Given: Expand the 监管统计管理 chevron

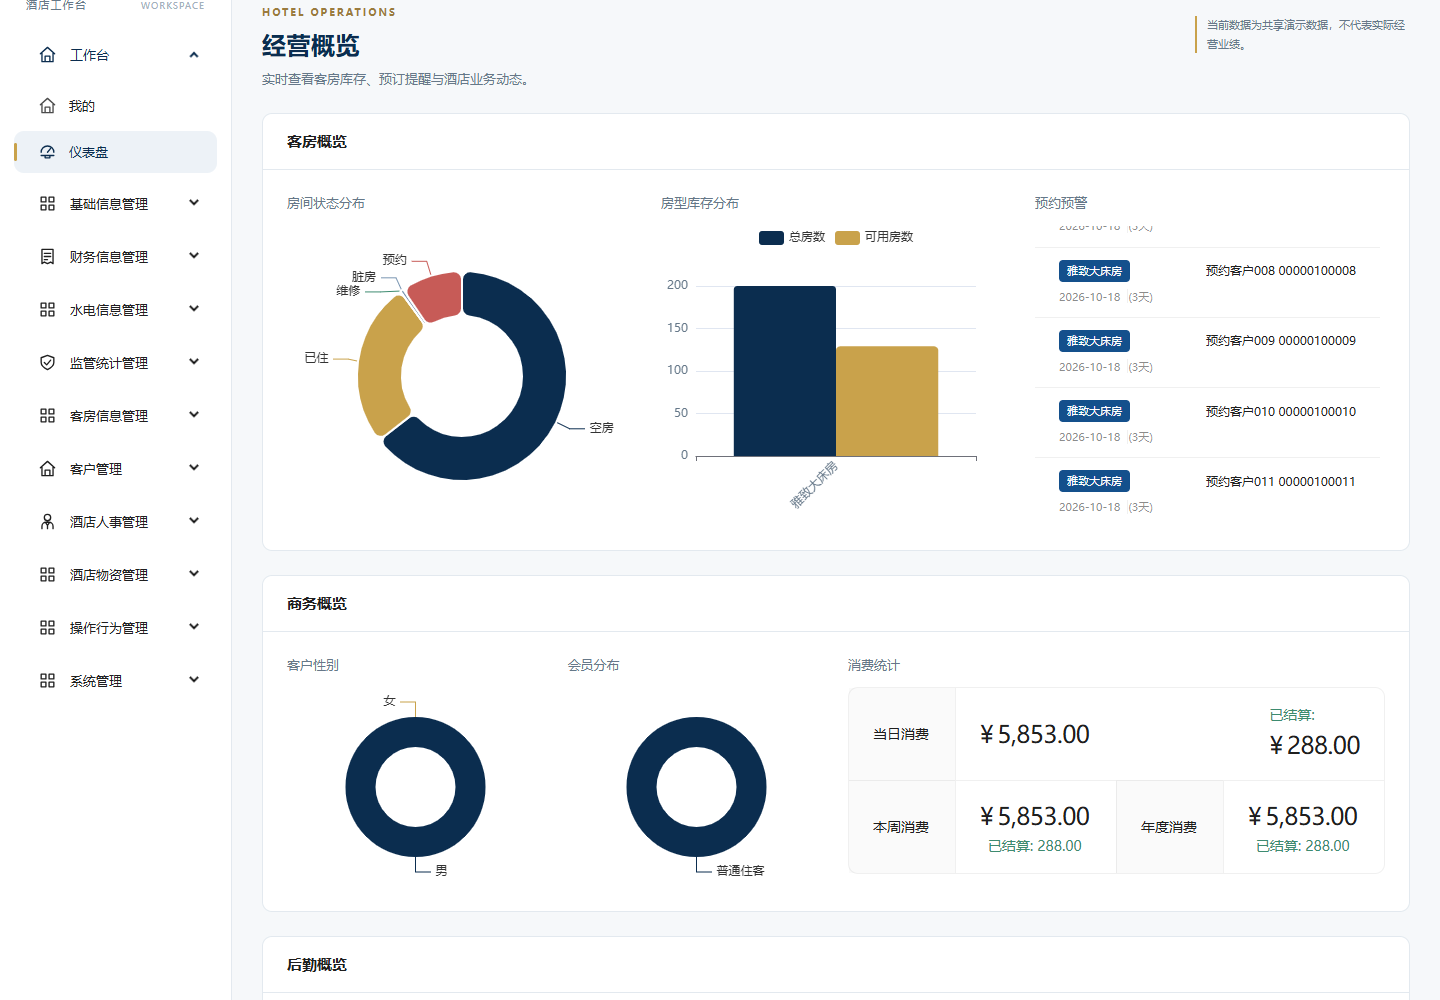Looking at the screenshot, I should pos(194,362).
